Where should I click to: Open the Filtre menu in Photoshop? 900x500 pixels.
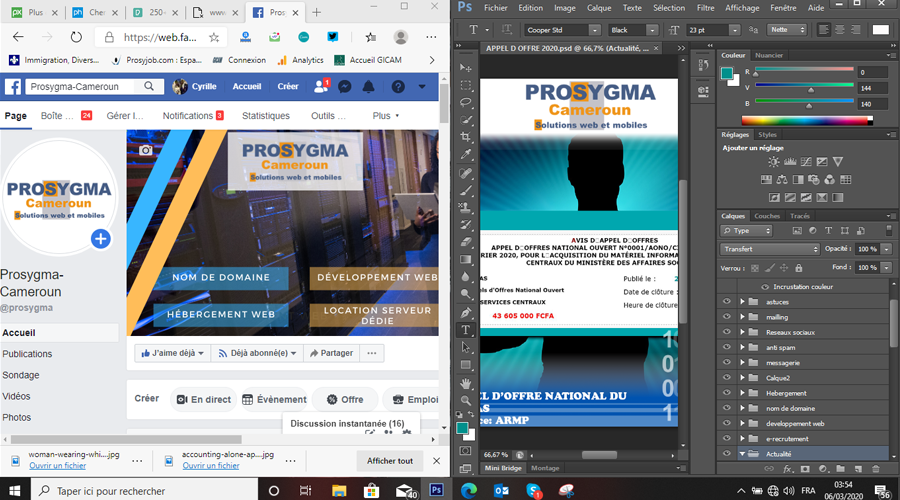click(x=705, y=8)
